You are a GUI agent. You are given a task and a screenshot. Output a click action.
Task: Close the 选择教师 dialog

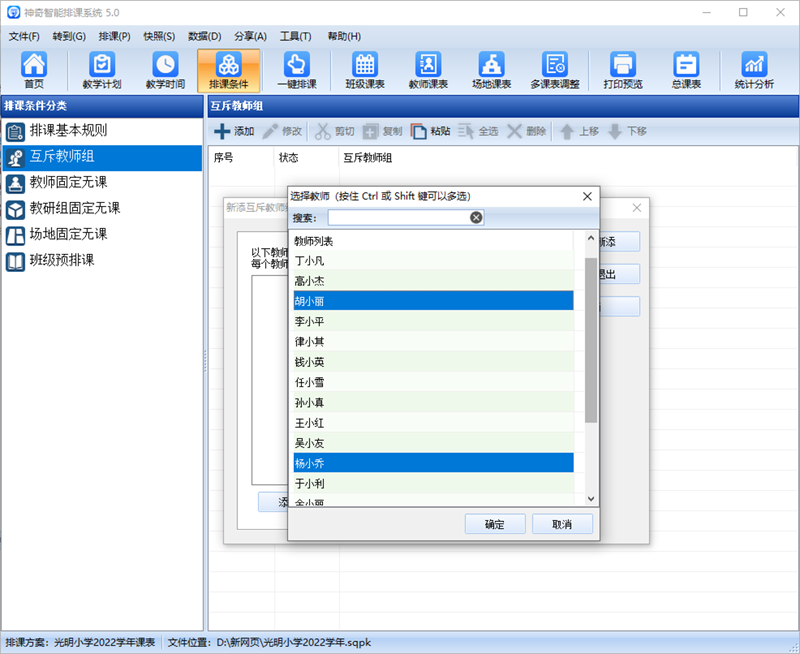pyautogui.click(x=587, y=196)
